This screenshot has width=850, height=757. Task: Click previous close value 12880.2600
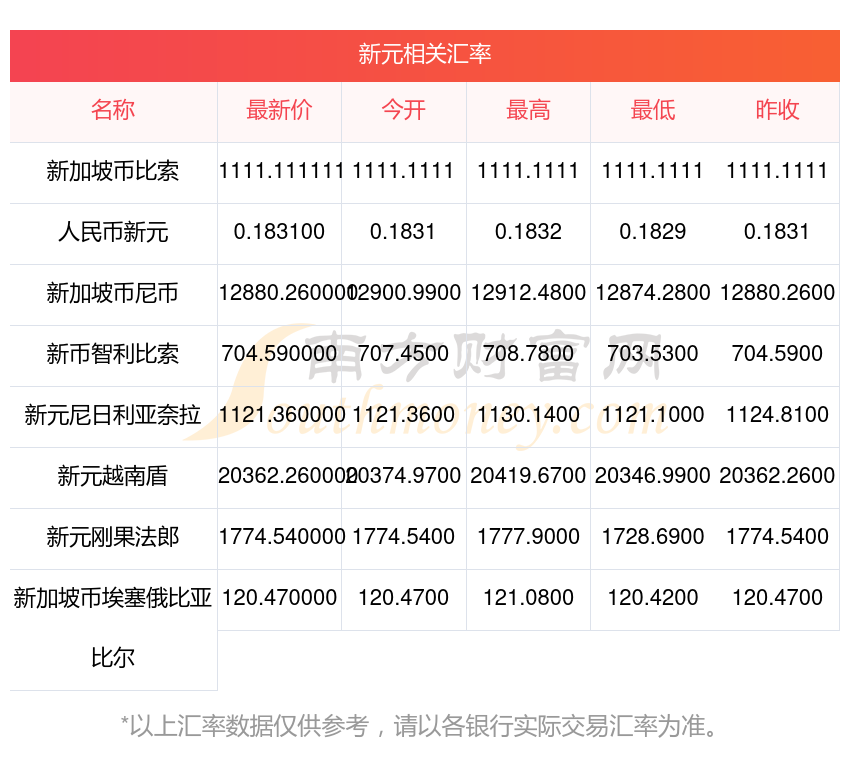click(x=777, y=293)
